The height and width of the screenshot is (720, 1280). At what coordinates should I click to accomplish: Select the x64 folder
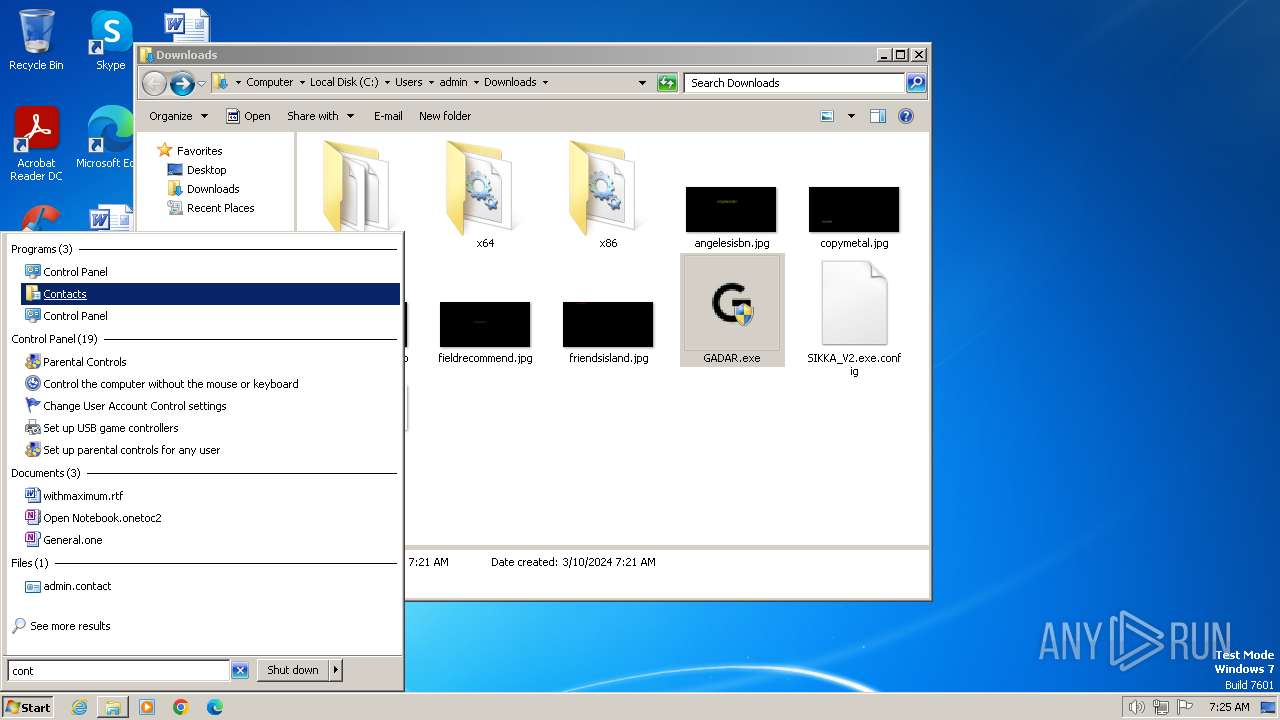[485, 194]
